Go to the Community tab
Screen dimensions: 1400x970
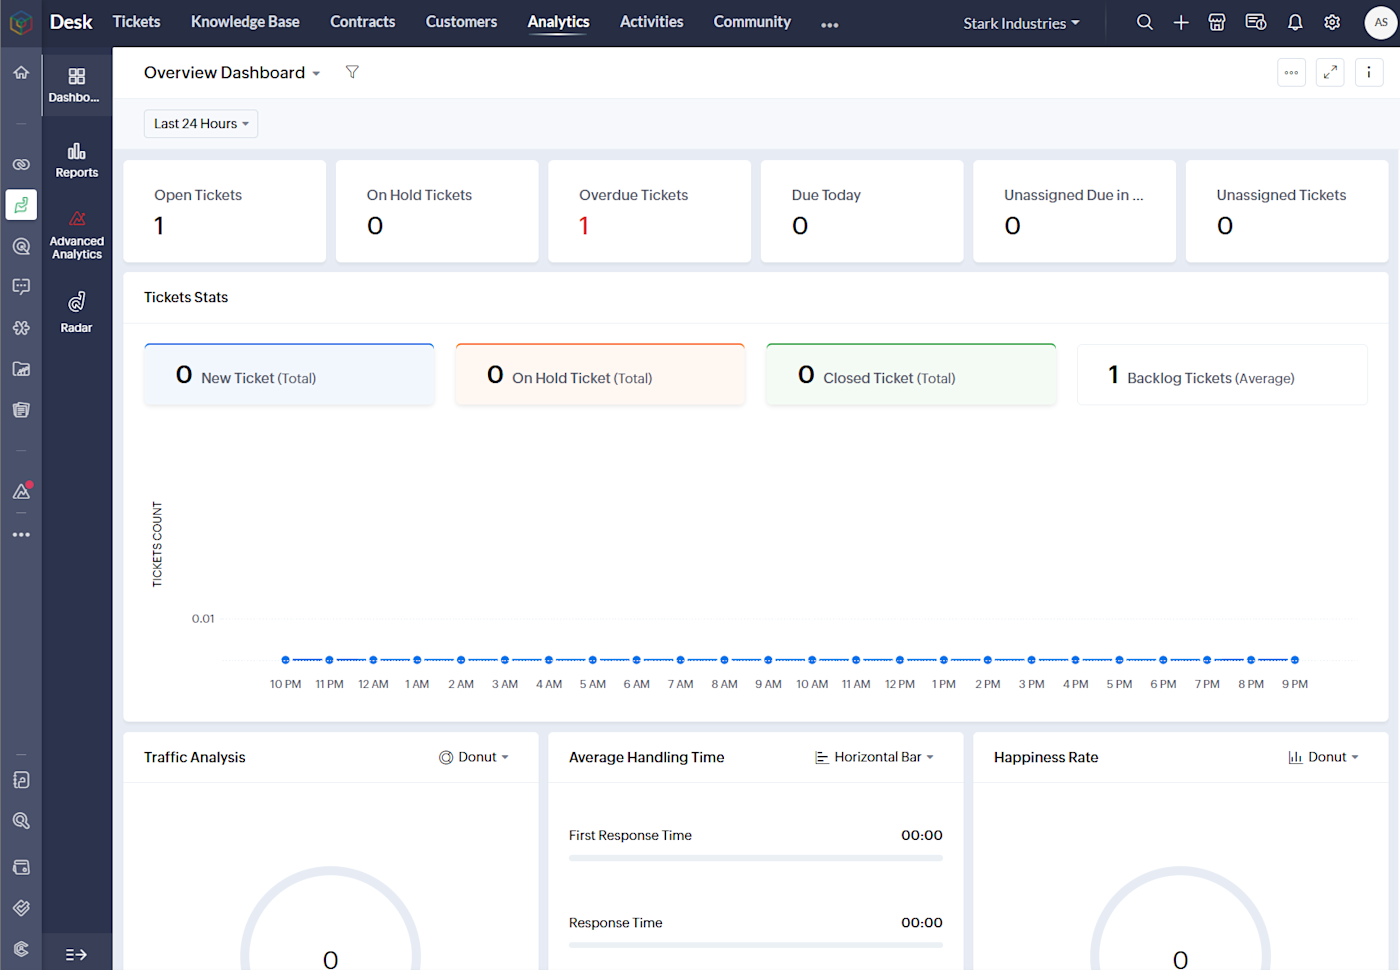click(752, 22)
